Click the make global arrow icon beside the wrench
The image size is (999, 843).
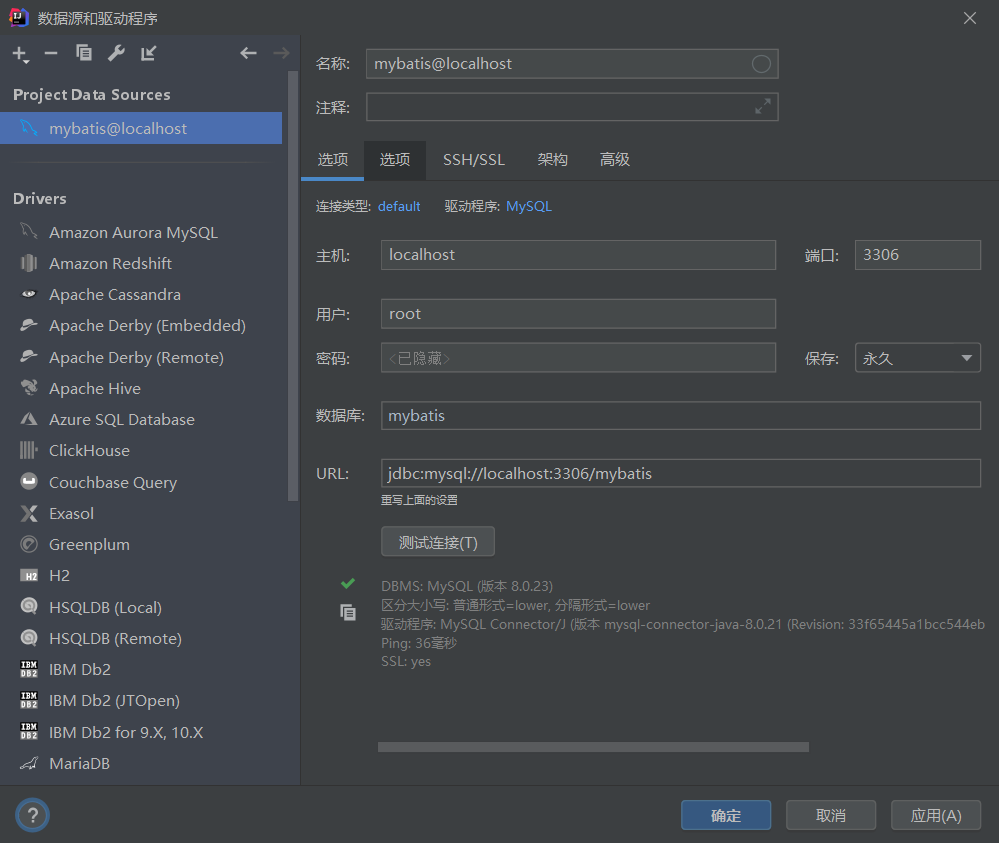coord(148,54)
